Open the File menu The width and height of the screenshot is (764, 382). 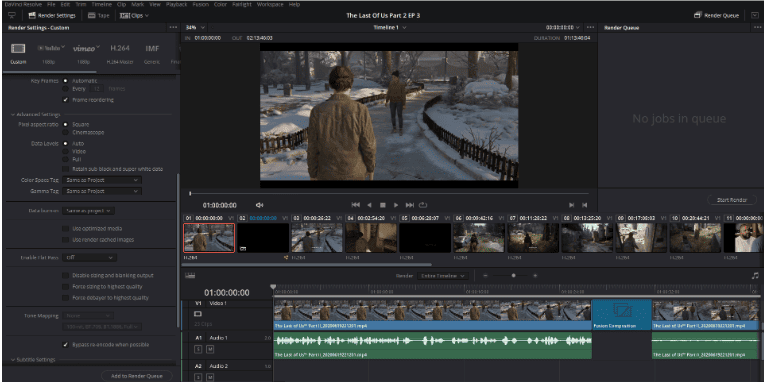pos(51,4)
